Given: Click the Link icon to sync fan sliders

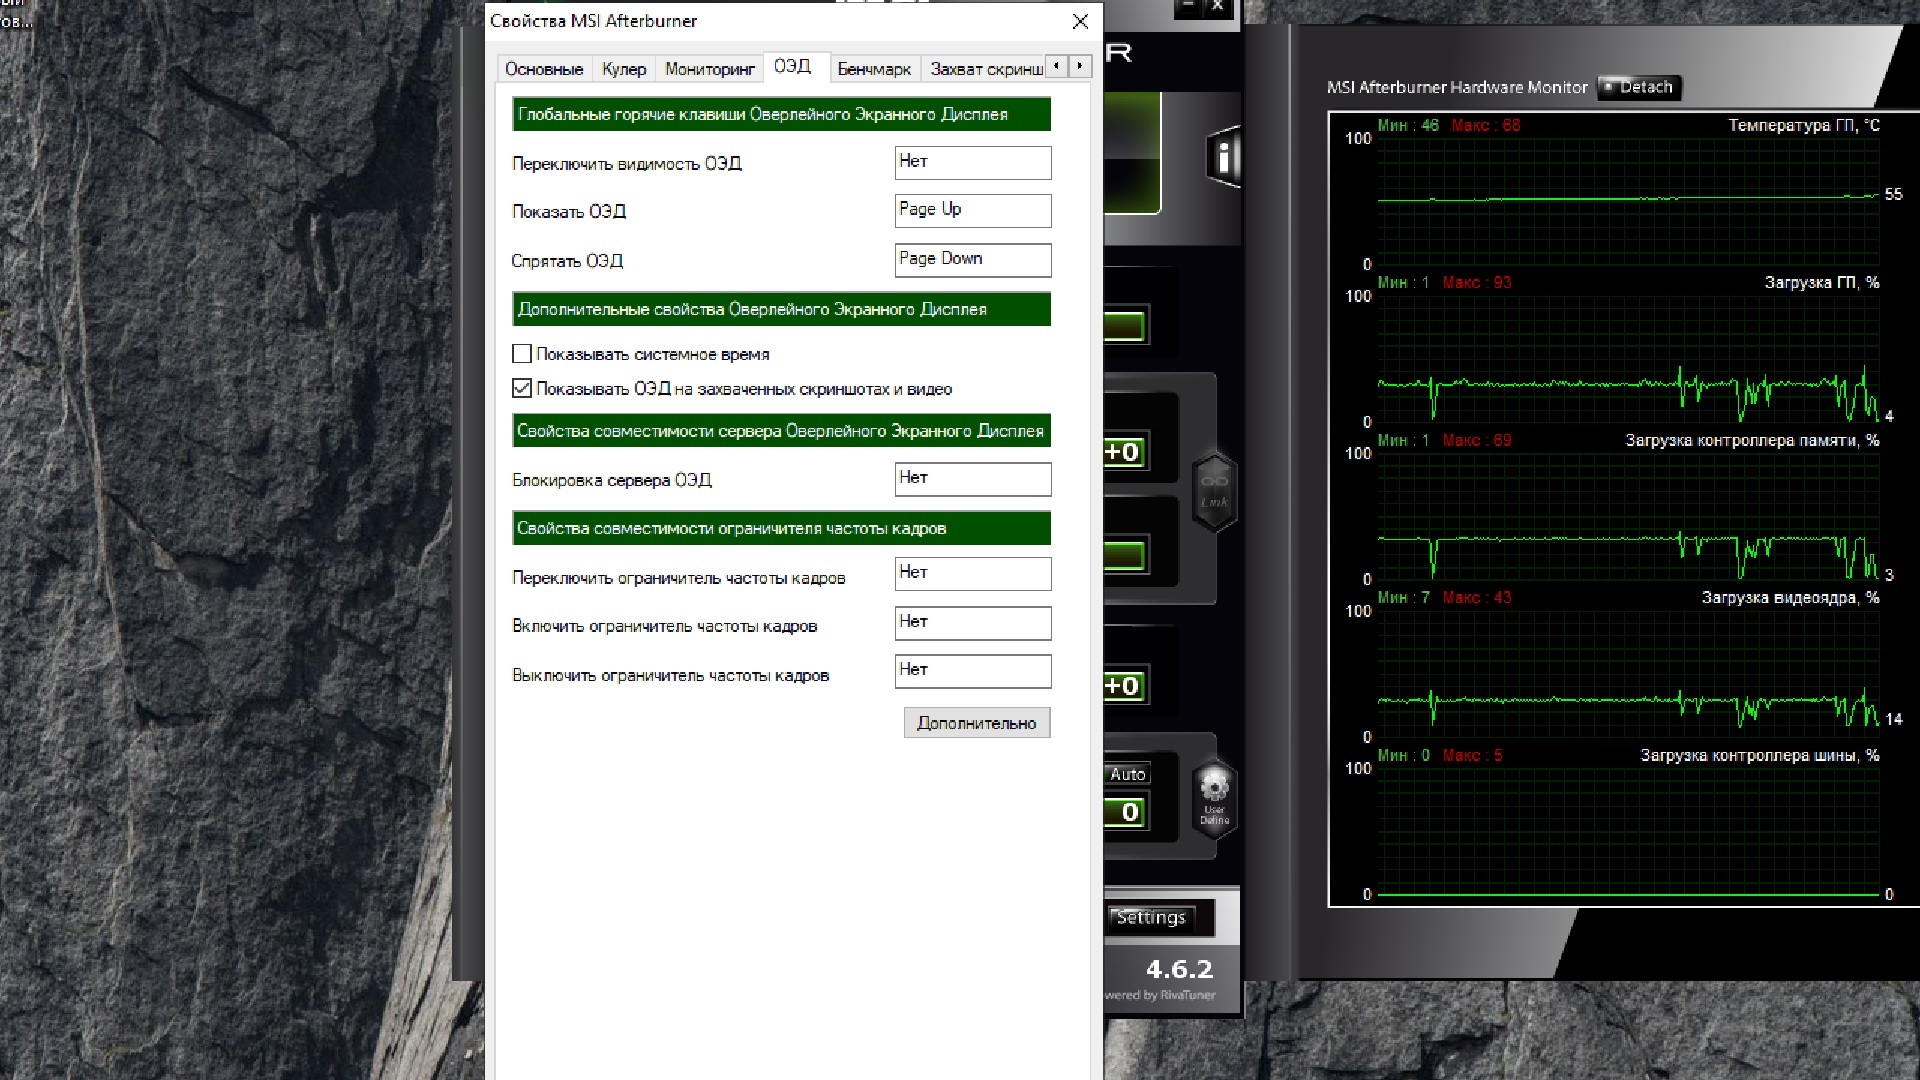Looking at the screenshot, I should tap(1213, 490).
